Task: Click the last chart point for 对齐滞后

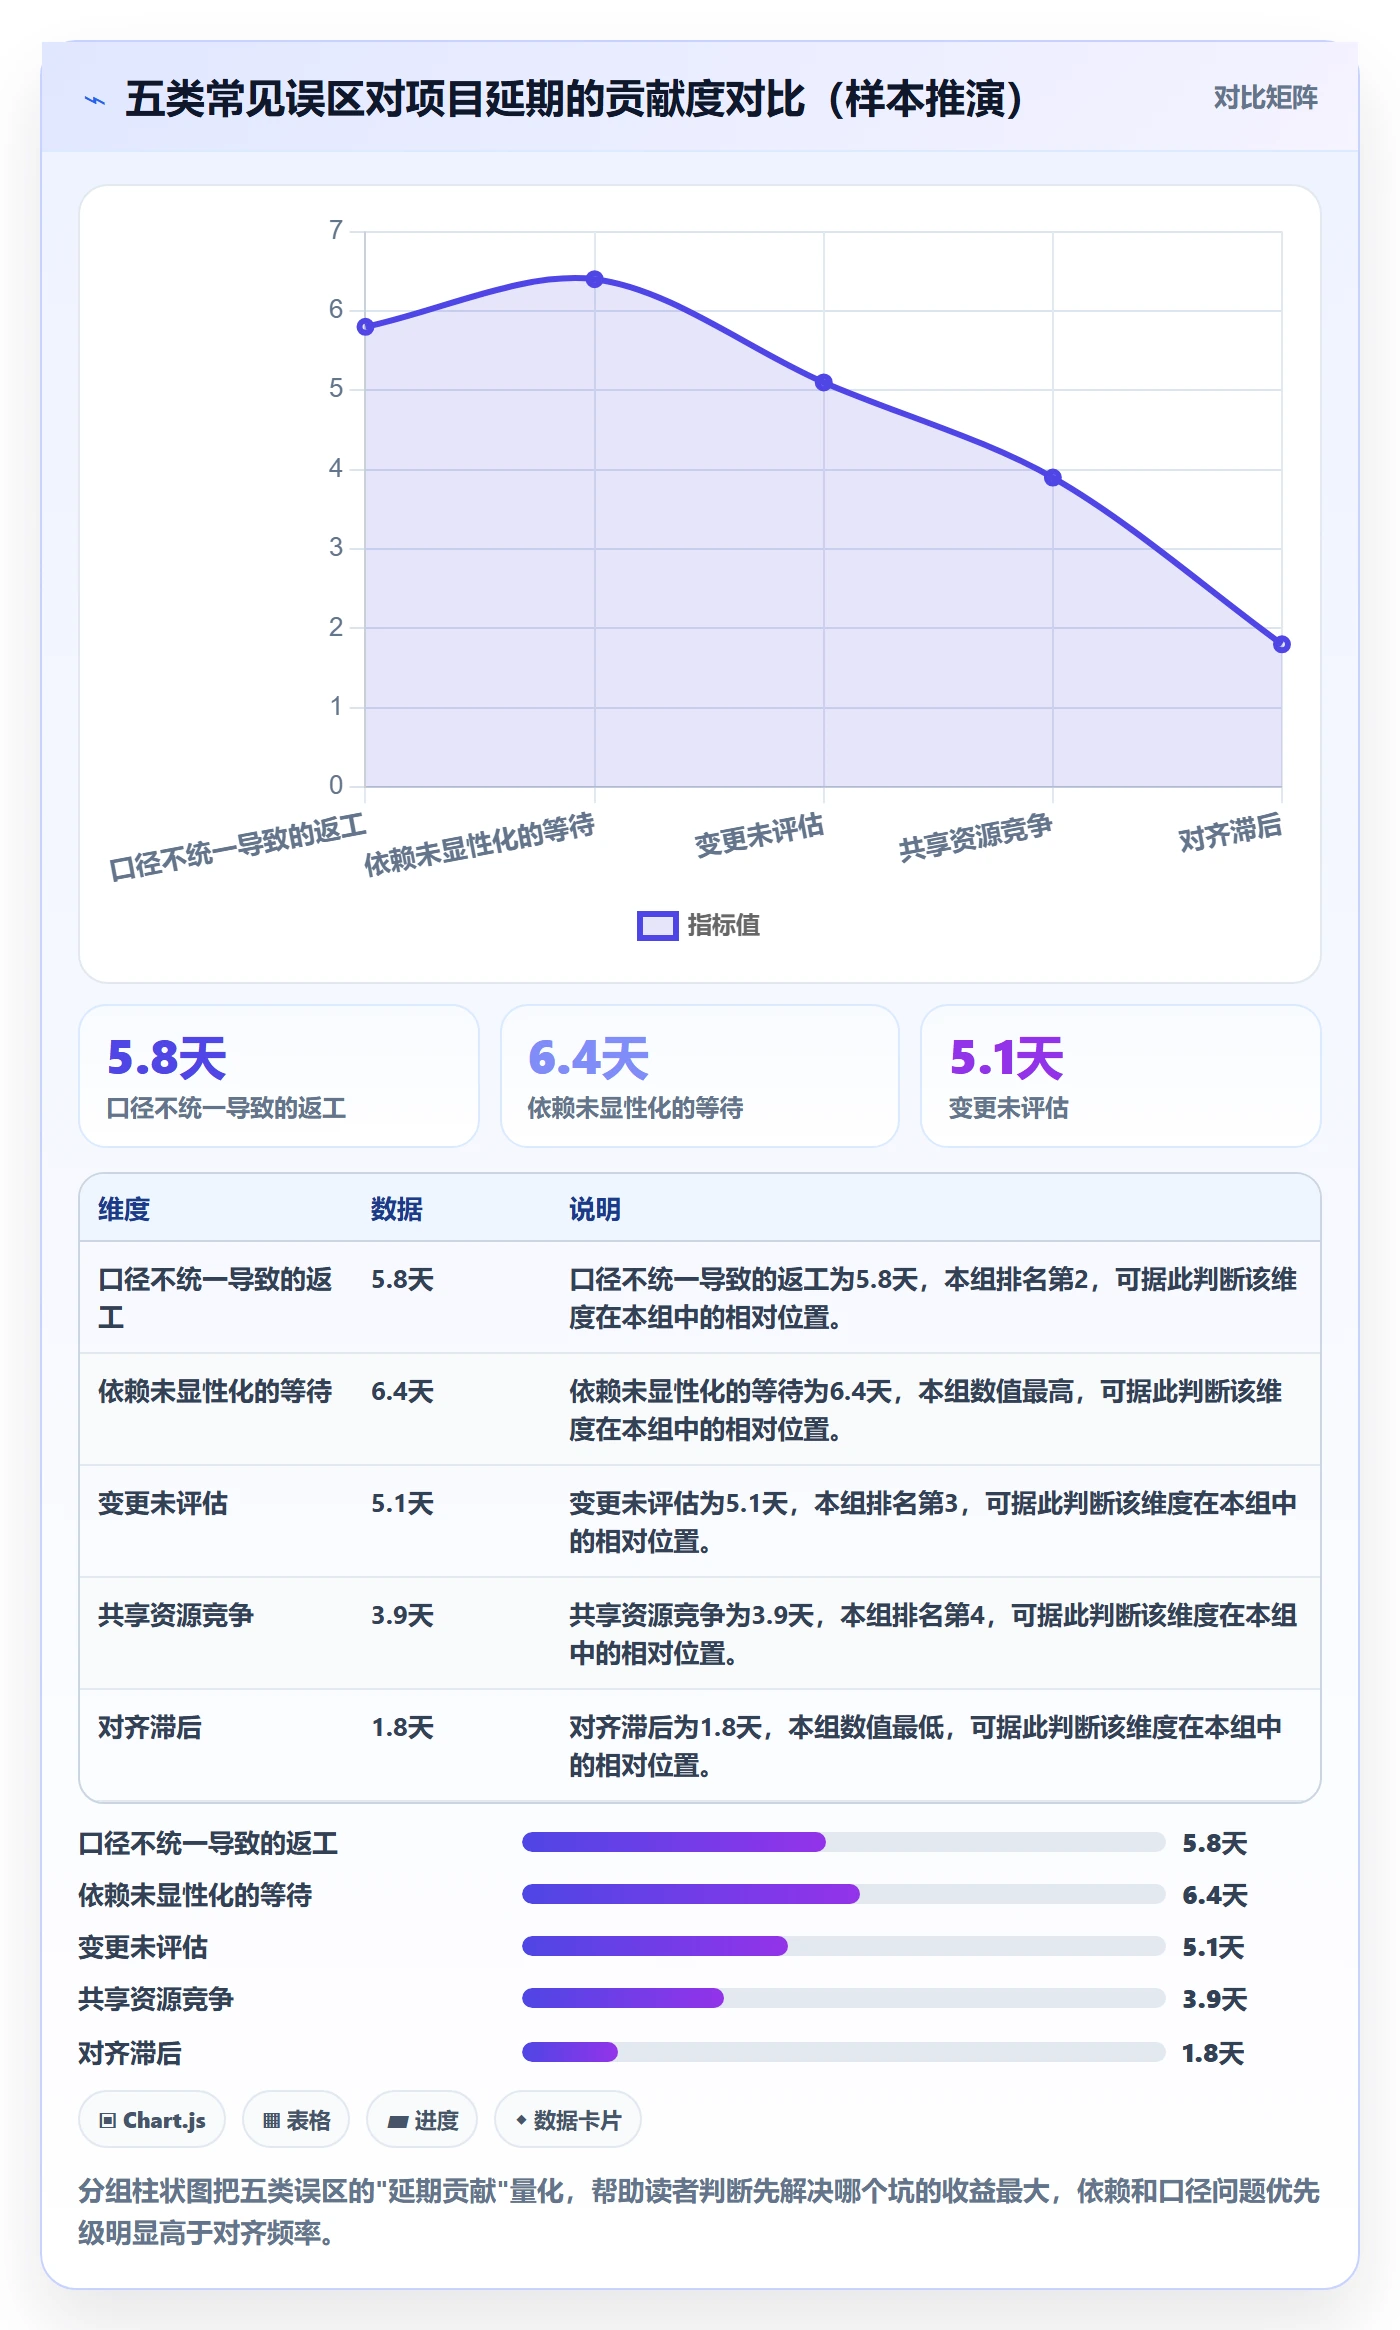Action: pyautogui.click(x=1282, y=645)
